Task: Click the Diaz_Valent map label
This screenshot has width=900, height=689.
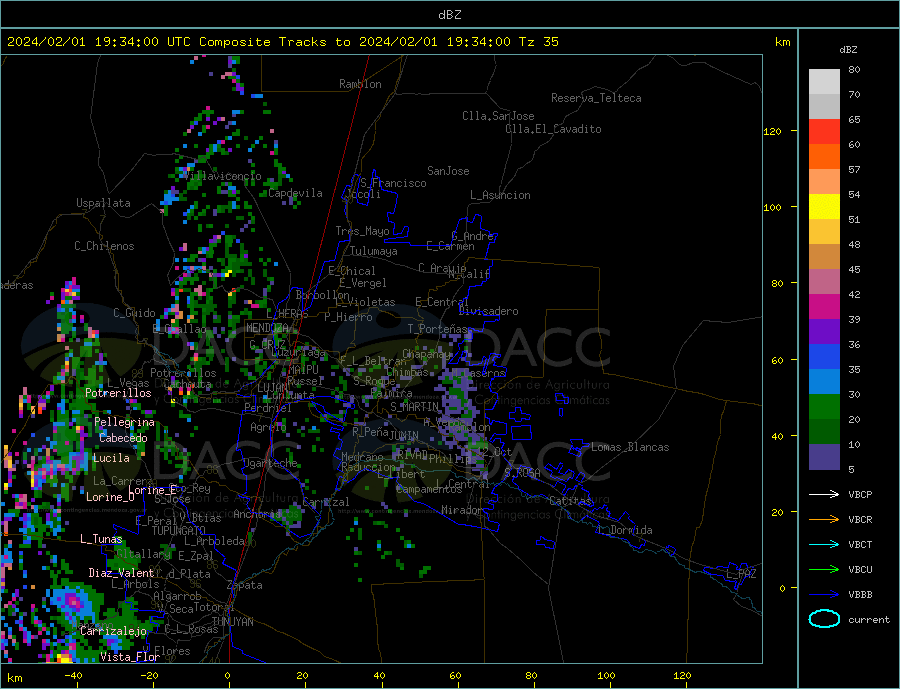Action: [121, 573]
